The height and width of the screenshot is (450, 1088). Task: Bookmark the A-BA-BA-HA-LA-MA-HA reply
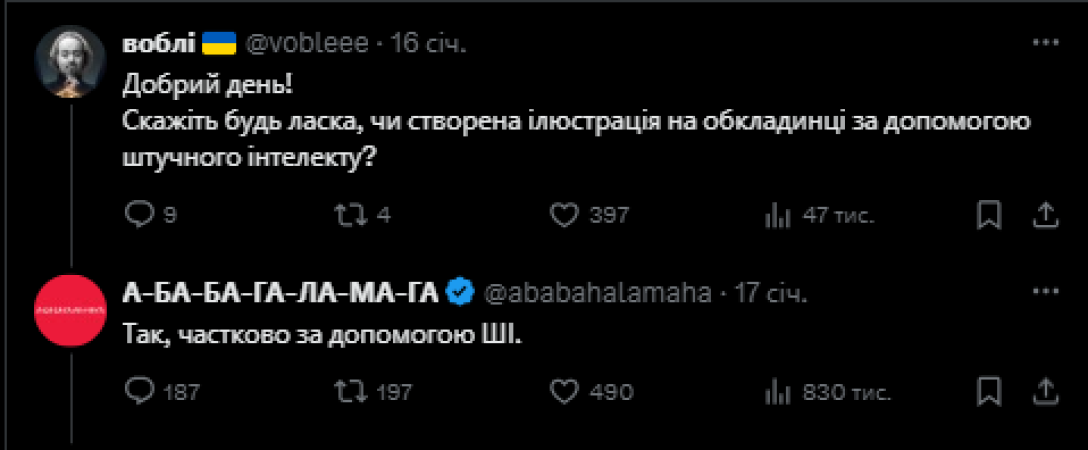point(990,391)
